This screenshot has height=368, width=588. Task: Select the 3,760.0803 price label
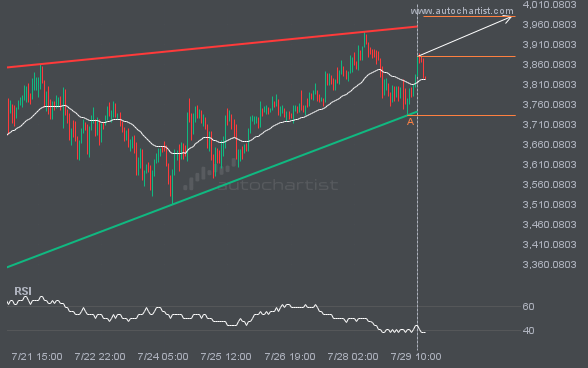[549, 104]
